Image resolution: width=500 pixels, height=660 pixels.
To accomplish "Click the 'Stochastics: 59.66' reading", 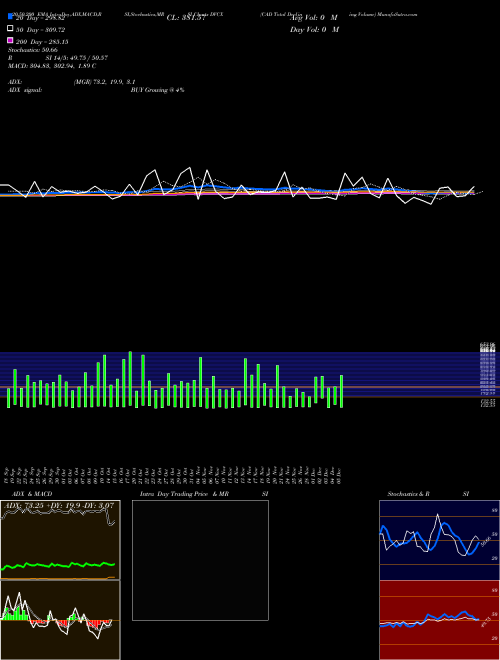I will (33, 50).
